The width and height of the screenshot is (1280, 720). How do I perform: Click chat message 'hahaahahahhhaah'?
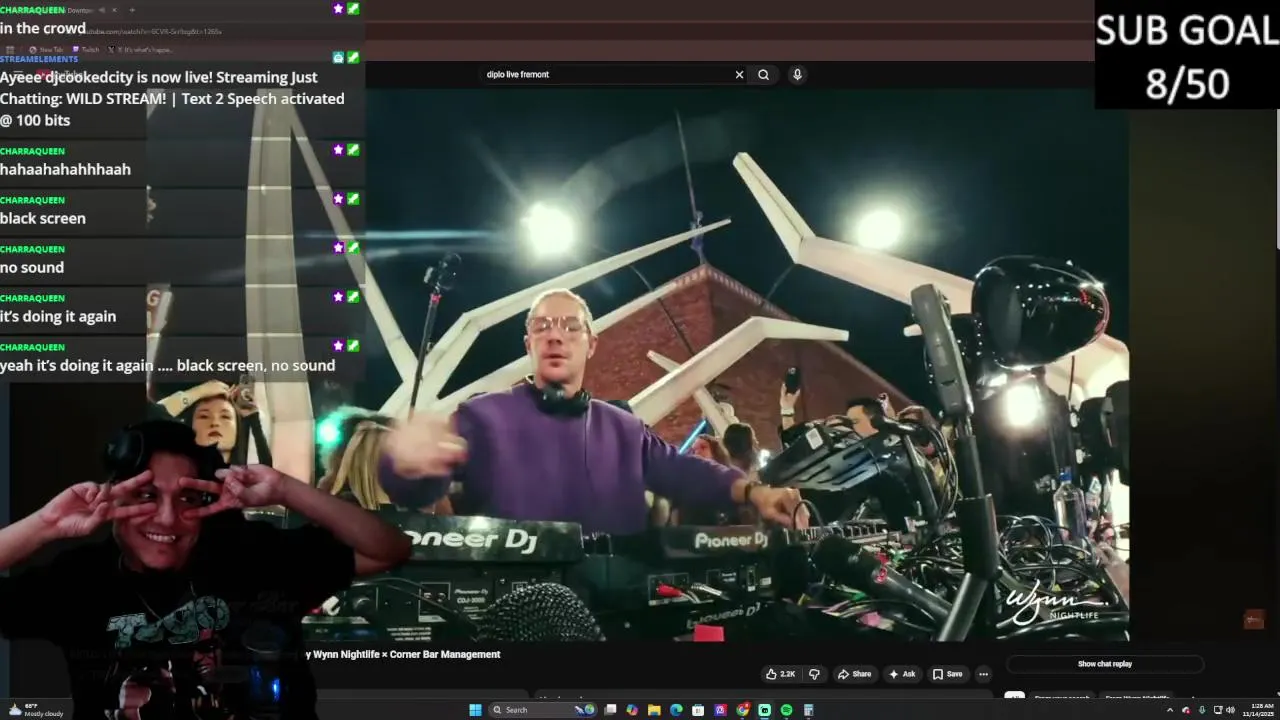point(65,169)
